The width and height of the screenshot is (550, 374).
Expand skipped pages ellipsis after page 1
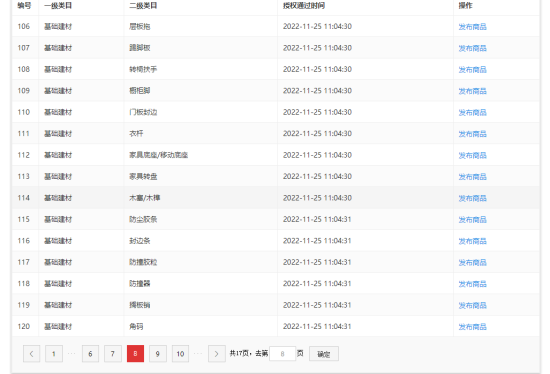(72, 353)
